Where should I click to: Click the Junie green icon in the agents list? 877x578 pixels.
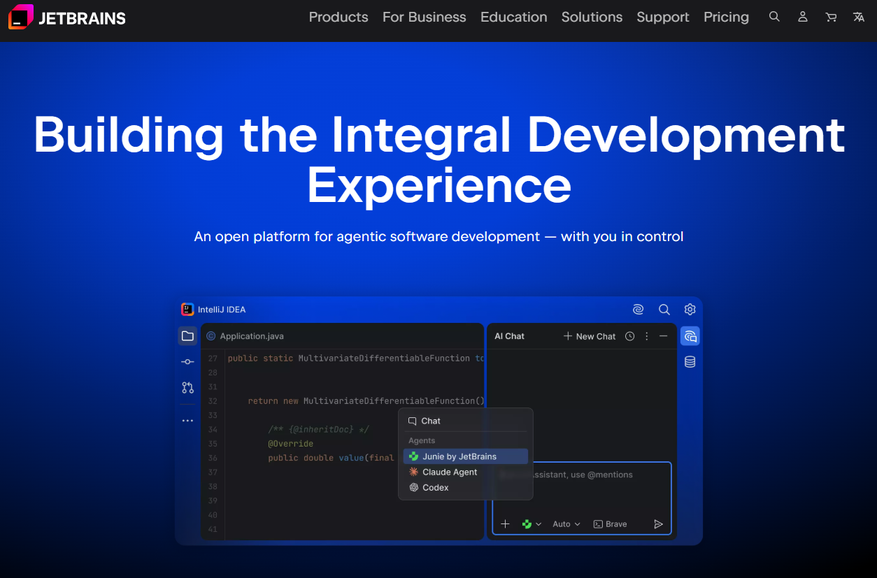414,457
